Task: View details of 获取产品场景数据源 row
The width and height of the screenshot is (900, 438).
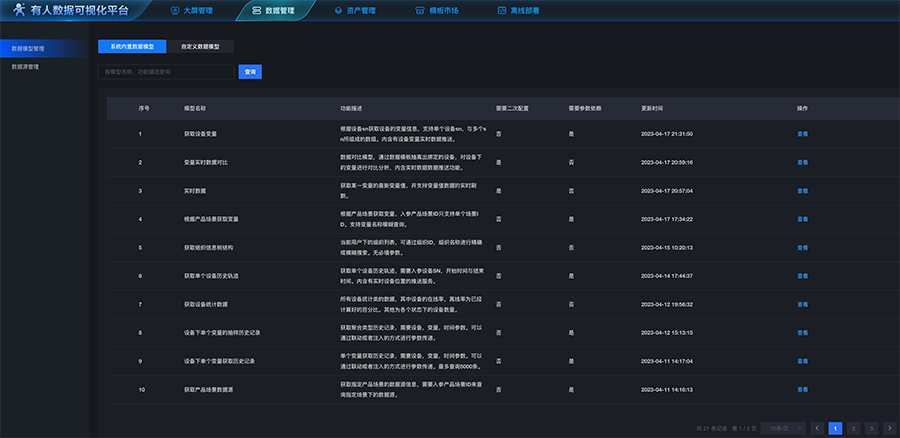Action: click(x=802, y=389)
